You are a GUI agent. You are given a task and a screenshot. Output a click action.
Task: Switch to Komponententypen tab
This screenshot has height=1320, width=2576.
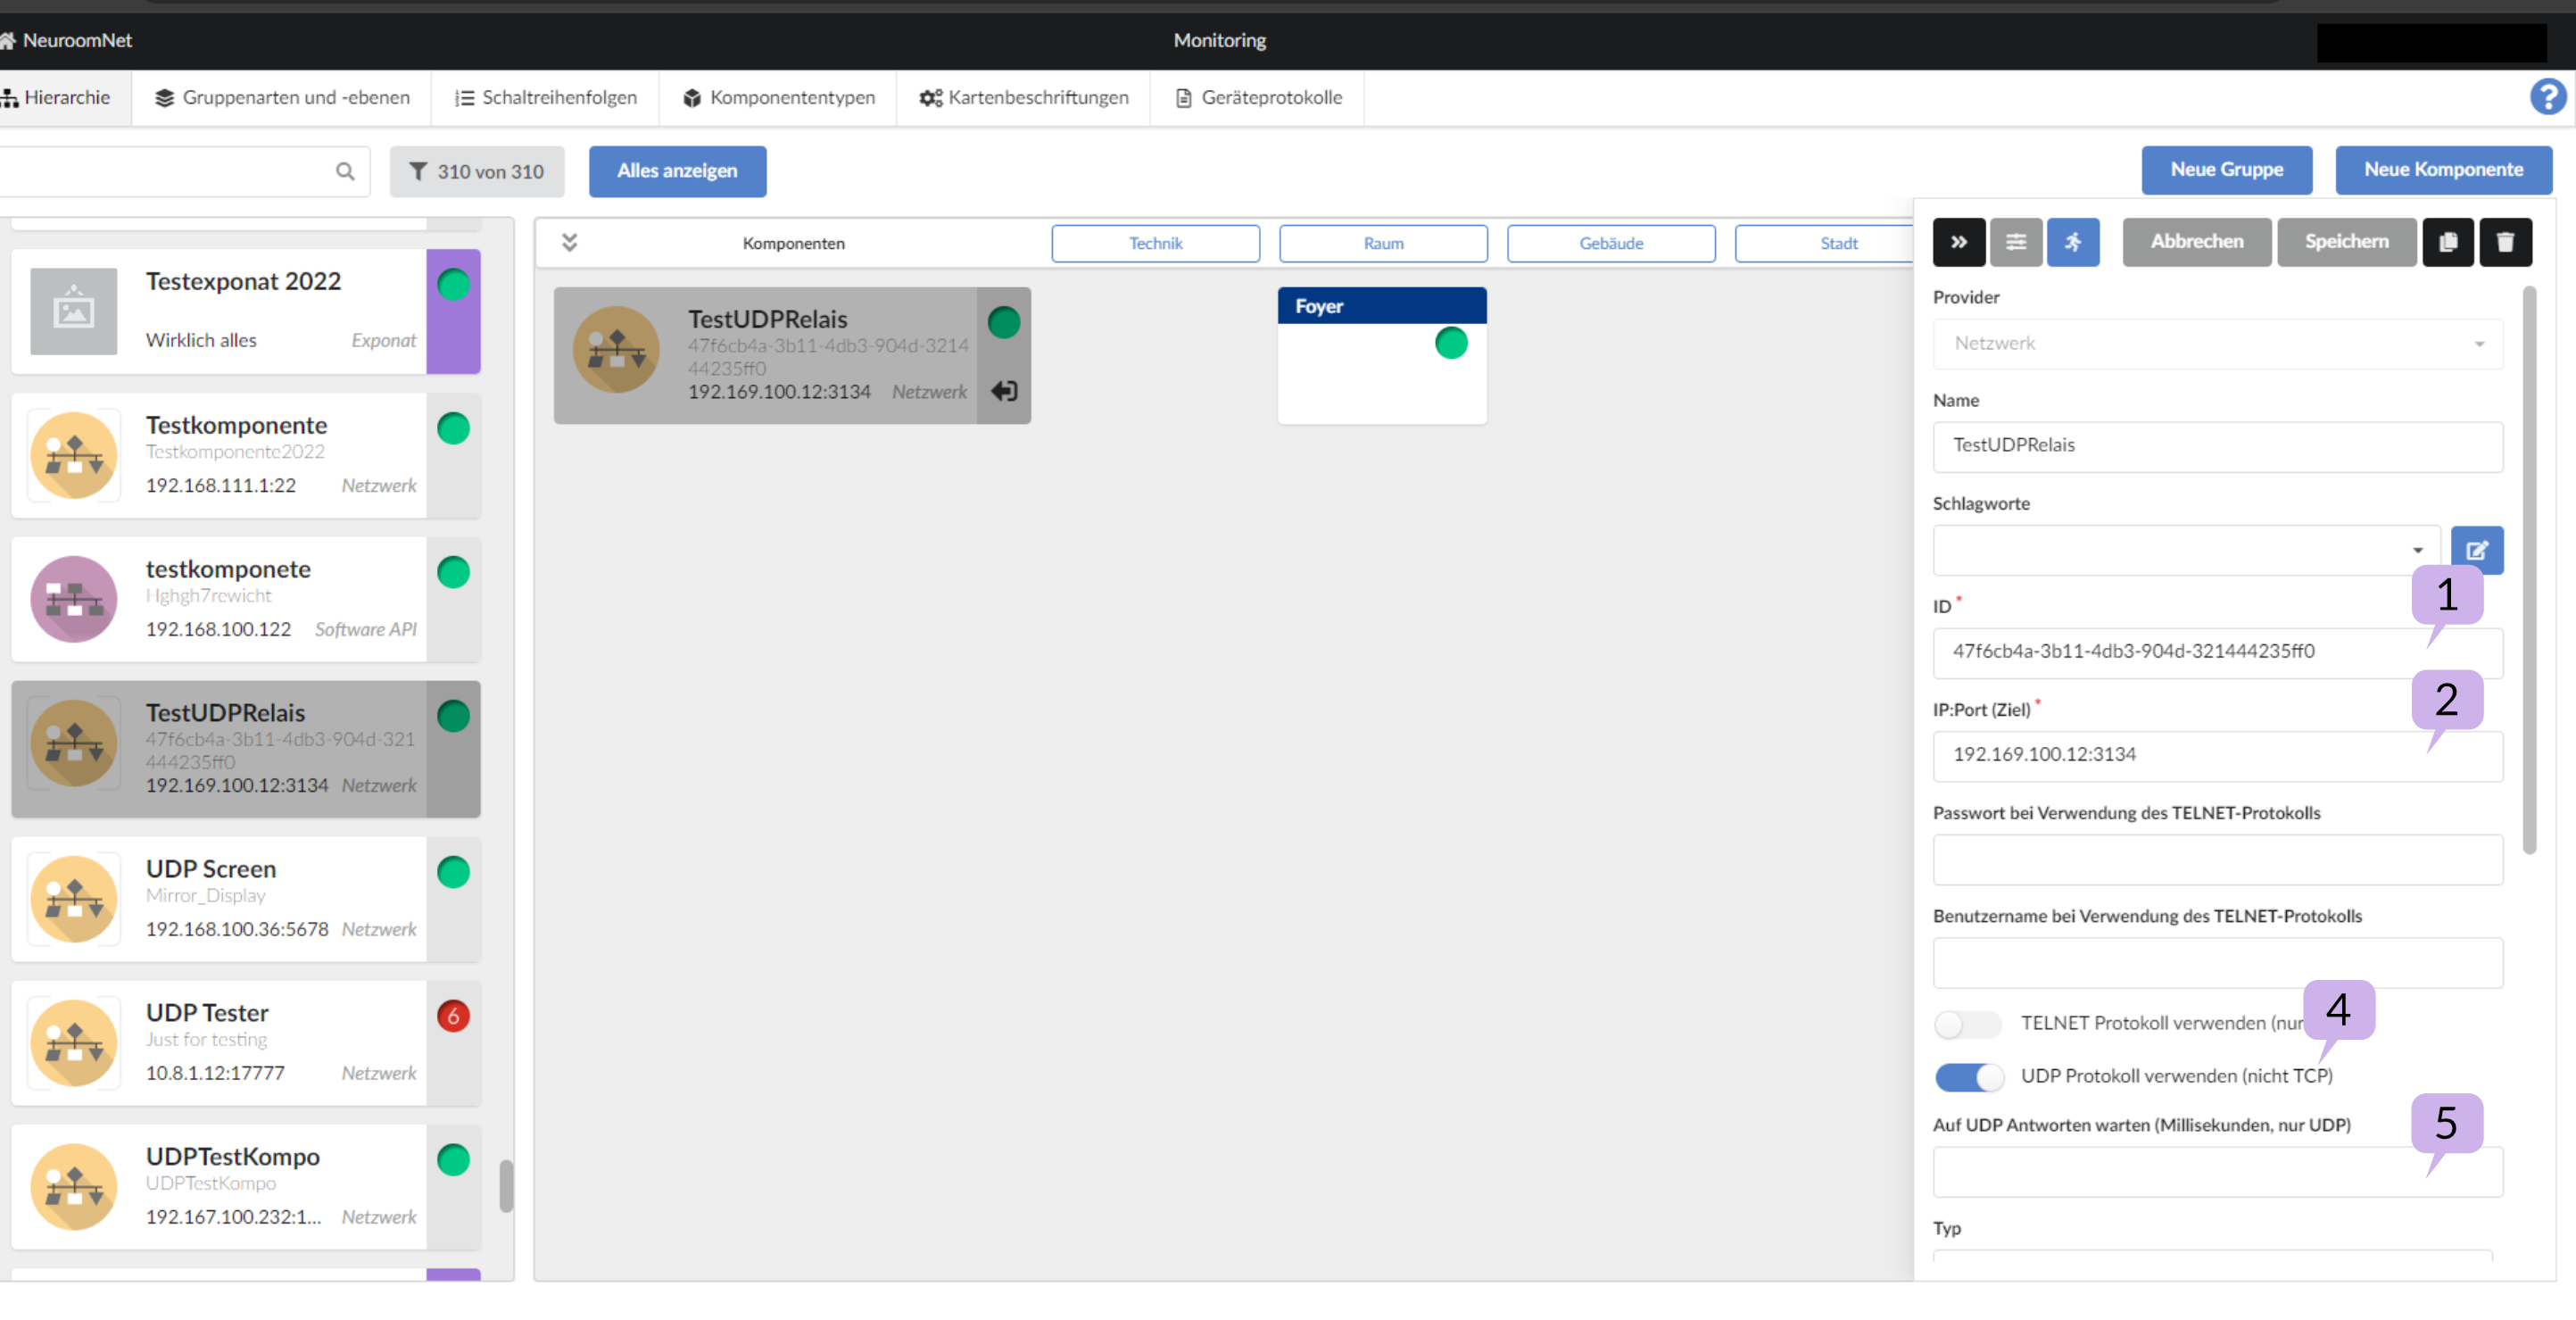pyautogui.click(x=778, y=97)
